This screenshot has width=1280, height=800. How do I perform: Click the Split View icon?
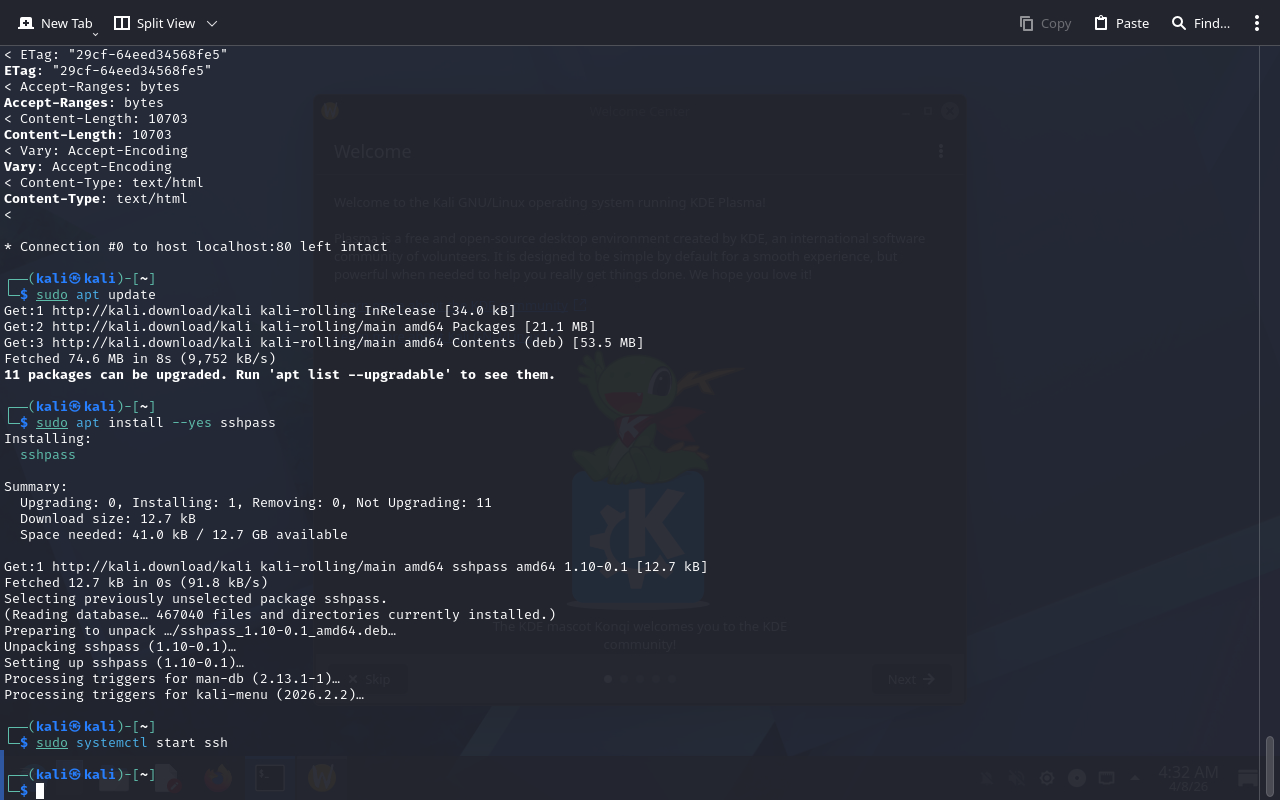tap(122, 23)
